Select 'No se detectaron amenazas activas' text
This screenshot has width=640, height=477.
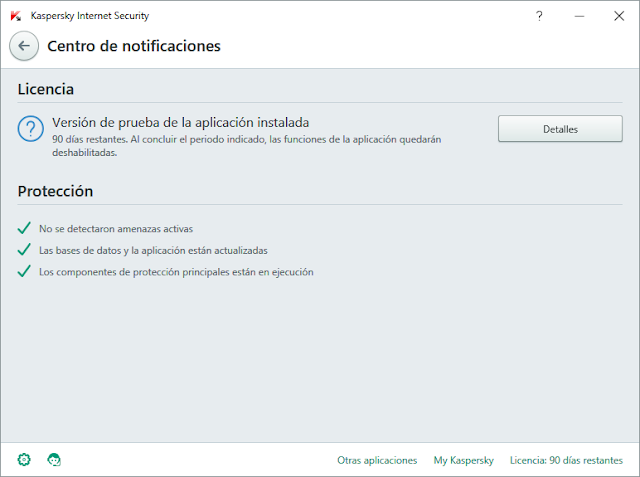pos(116,229)
